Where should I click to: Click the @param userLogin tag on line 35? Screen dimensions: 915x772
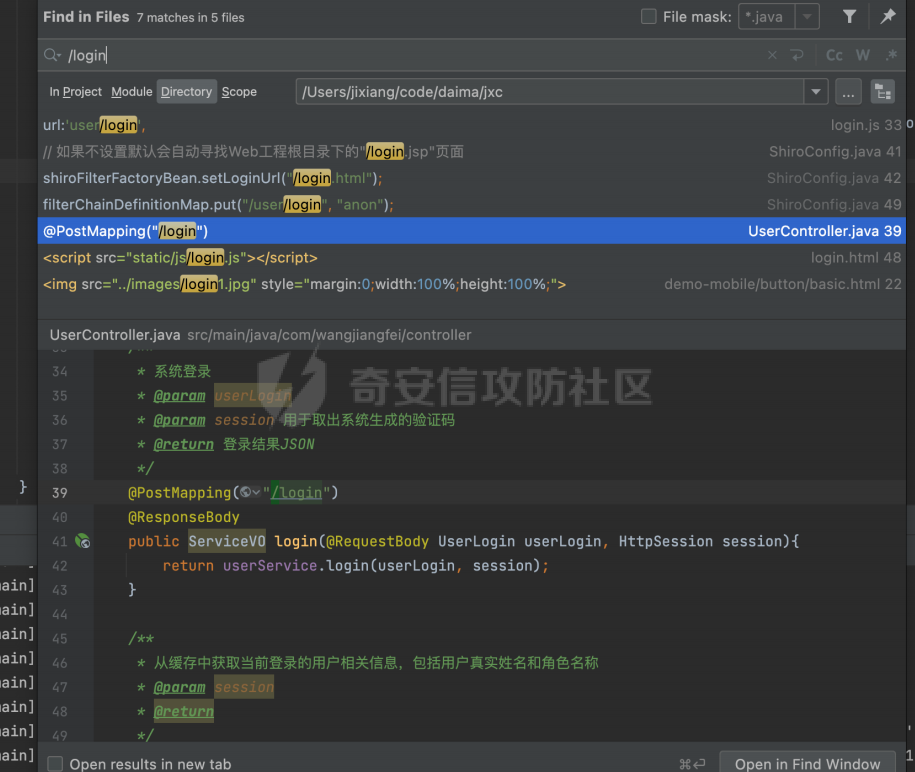pyautogui.click(x=179, y=396)
